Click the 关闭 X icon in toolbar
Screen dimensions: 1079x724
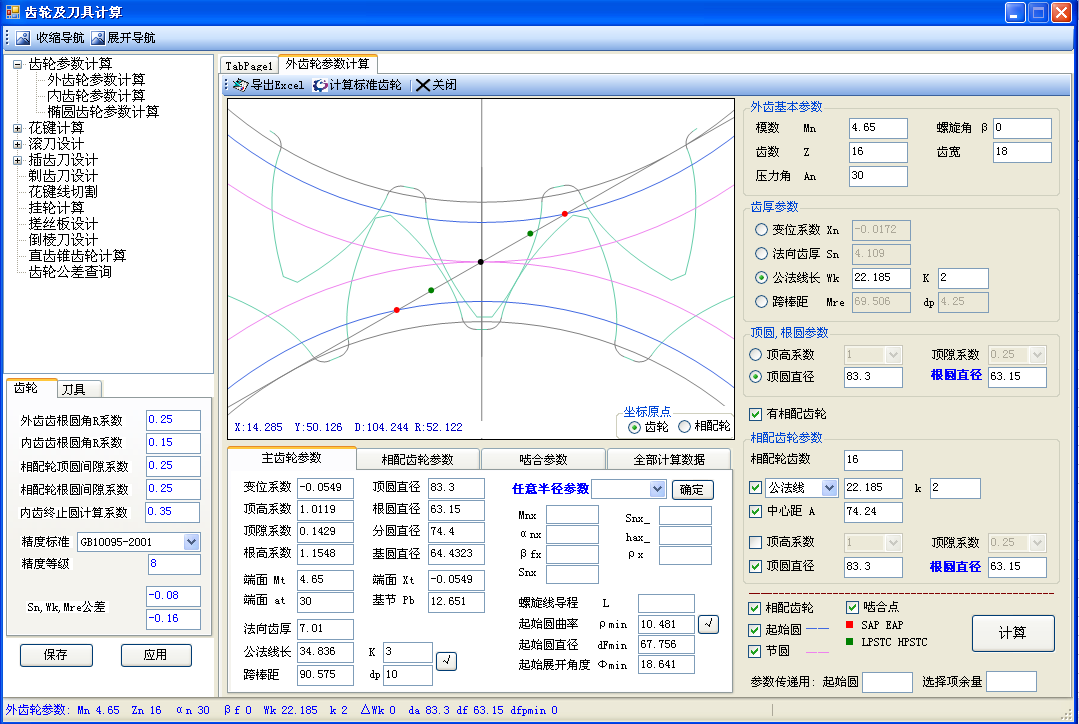[423, 85]
